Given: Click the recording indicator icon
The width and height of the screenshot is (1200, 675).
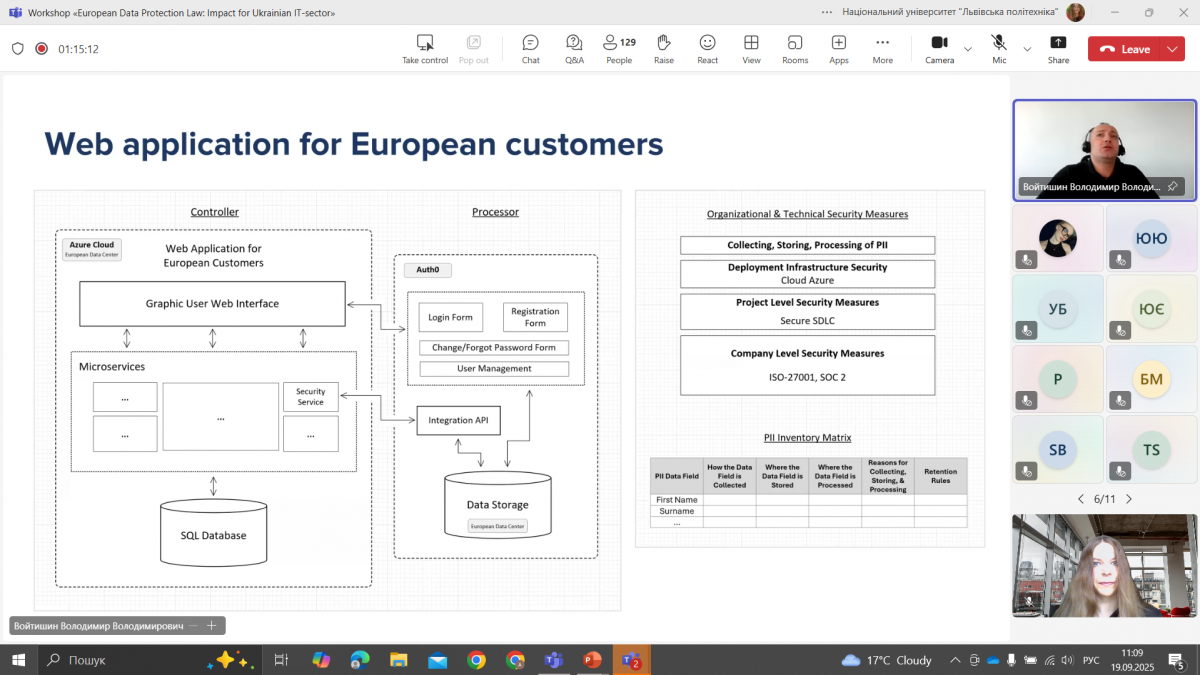Looking at the screenshot, I should (x=42, y=48).
